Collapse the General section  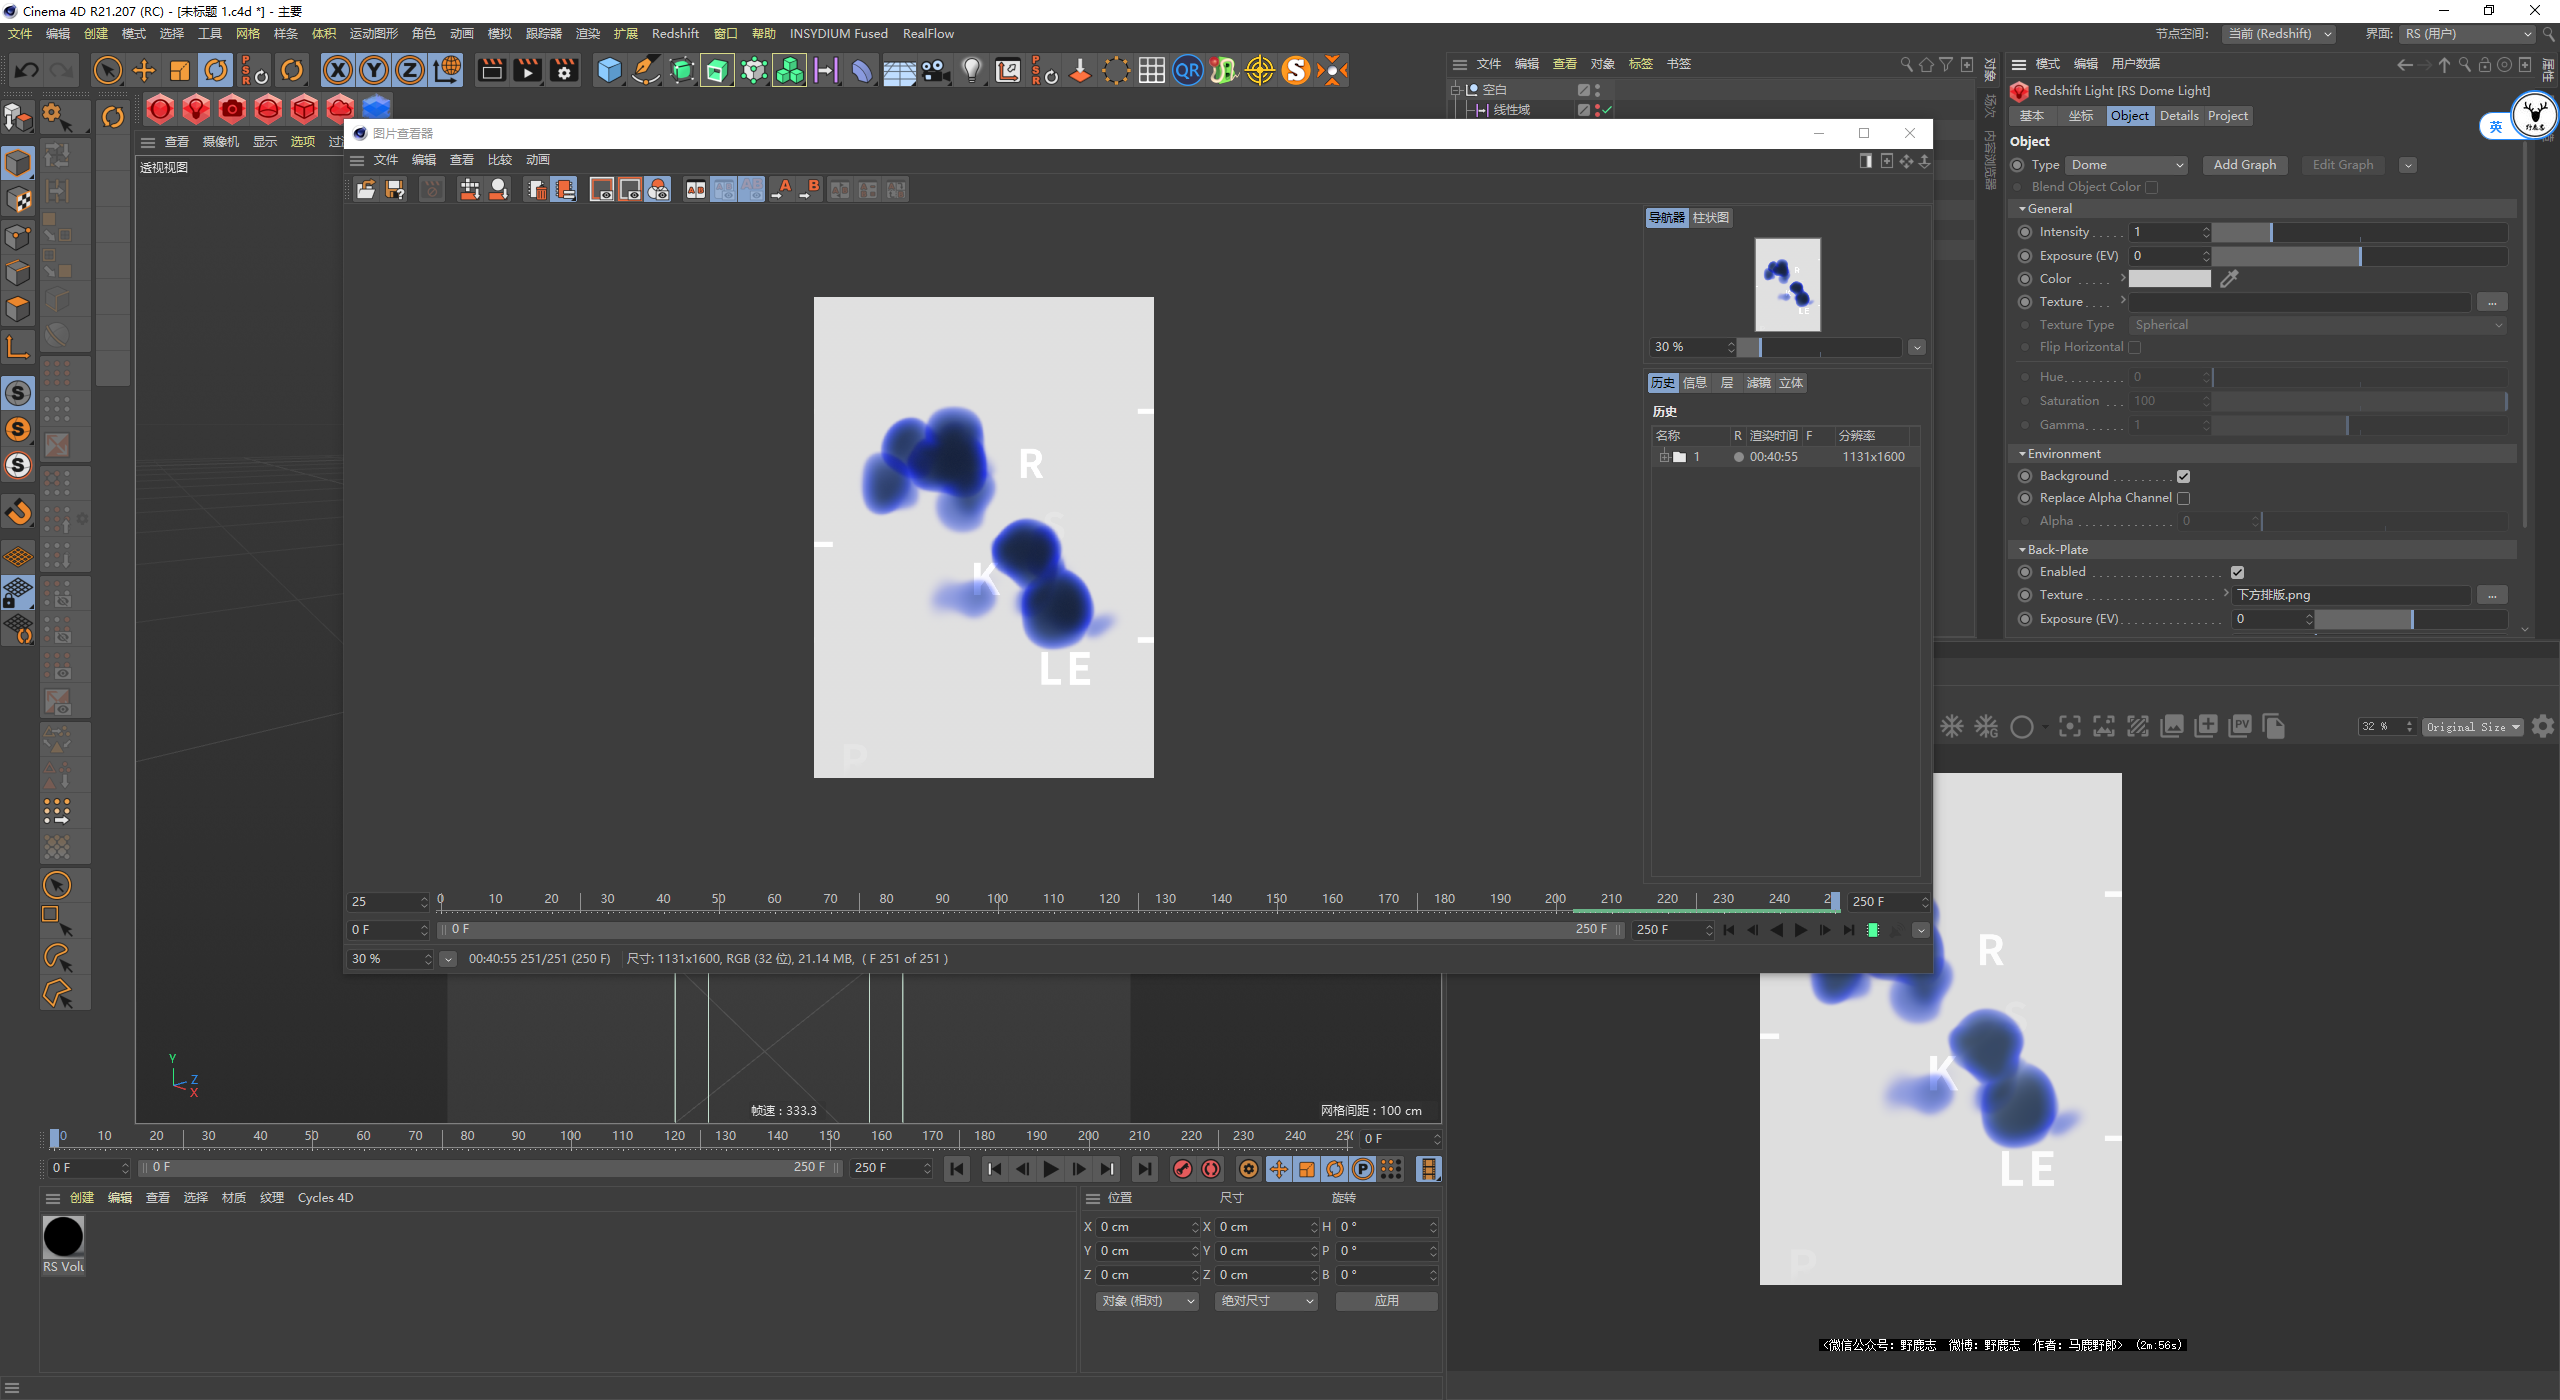pyautogui.click(x=2022, y=209)
